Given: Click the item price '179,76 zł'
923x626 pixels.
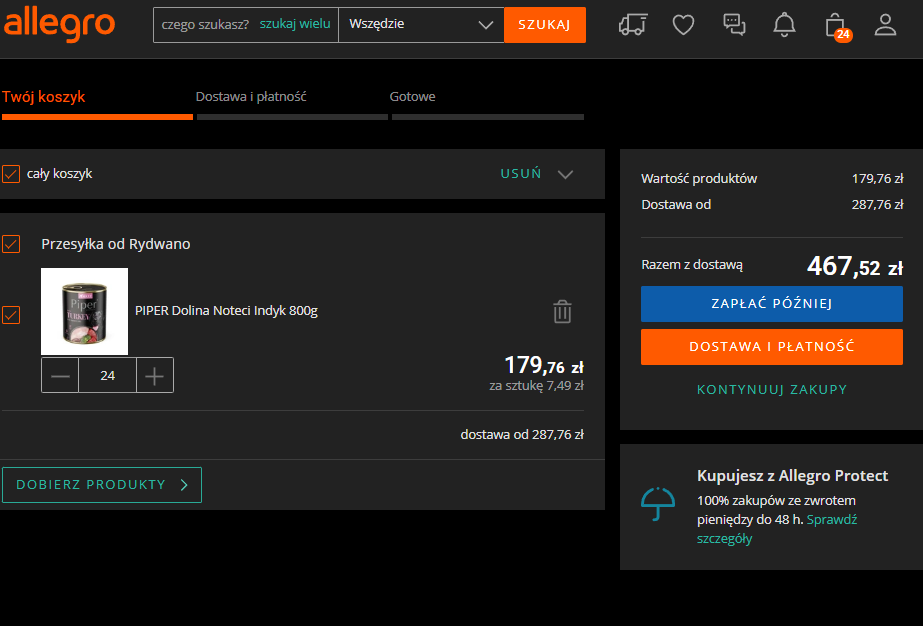Looking at the screenshot, I should click(x=544, y=365).
